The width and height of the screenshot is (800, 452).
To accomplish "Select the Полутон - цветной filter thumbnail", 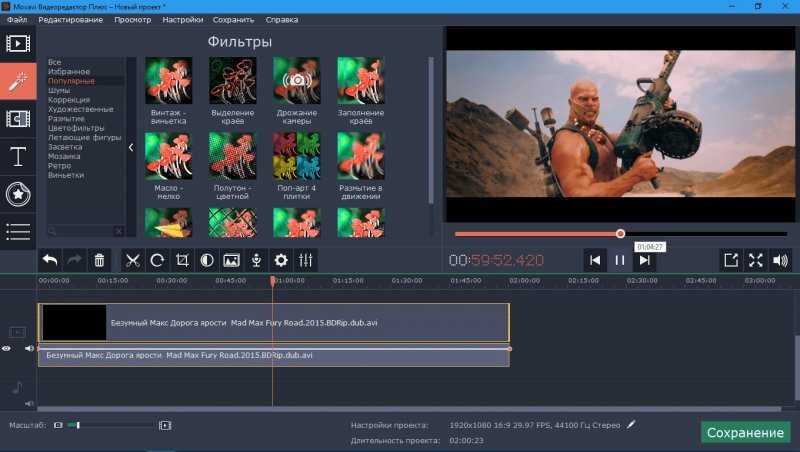I will click(233, 156).
